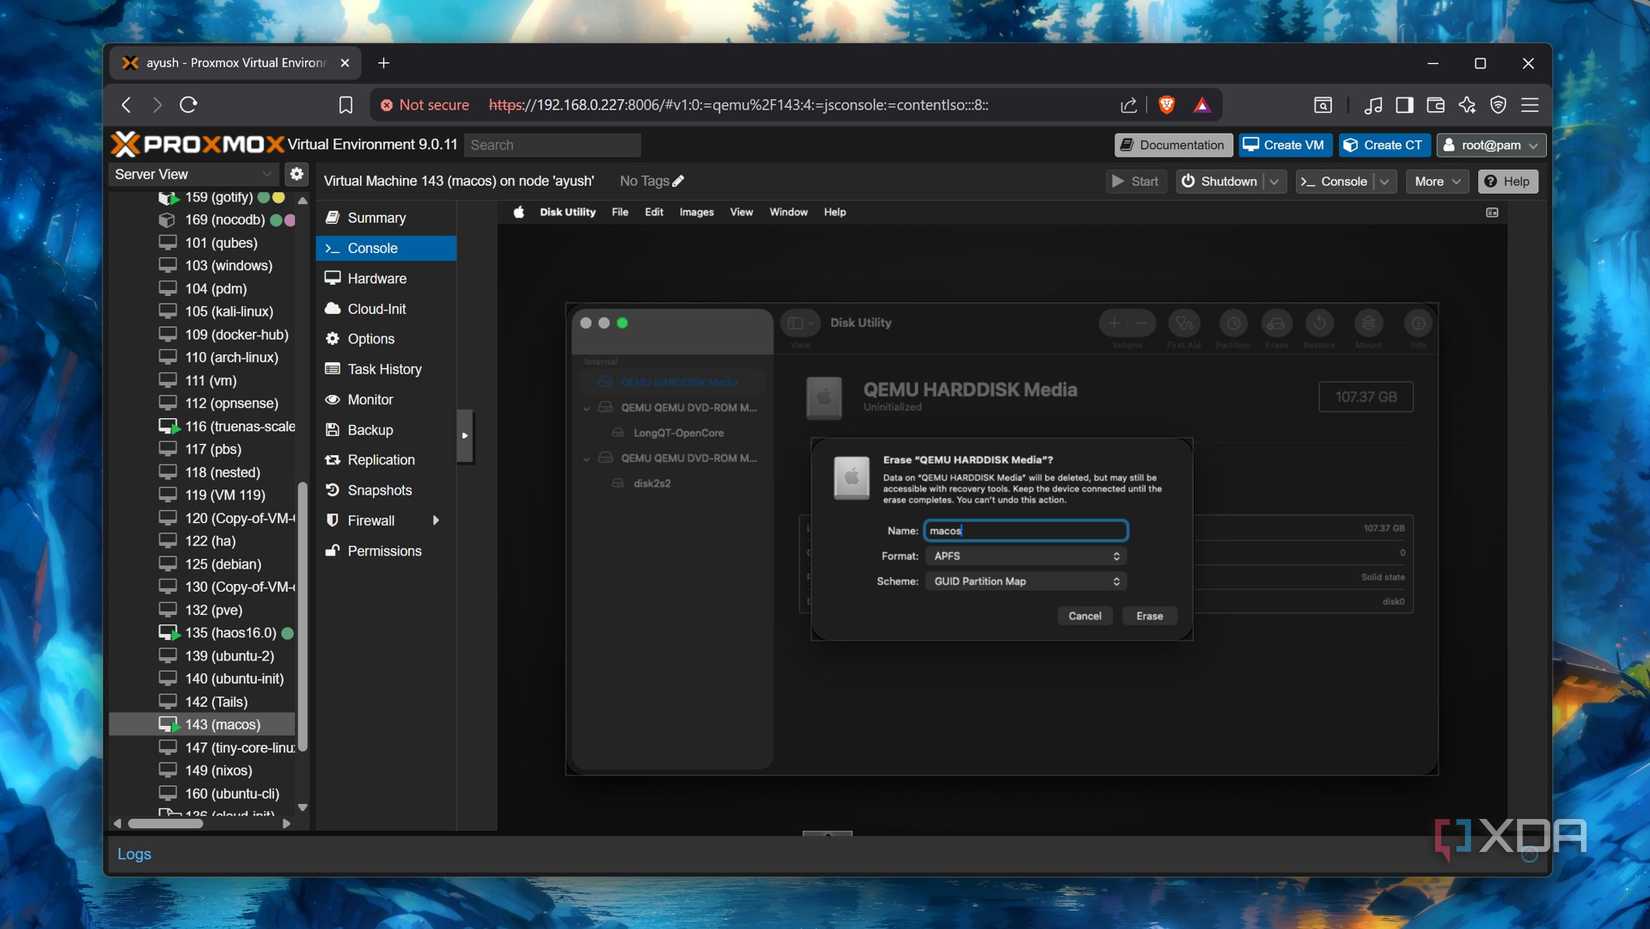Open the Help menu in the macOS bar
Viewport: 1650px width, 929px height.
835,212
